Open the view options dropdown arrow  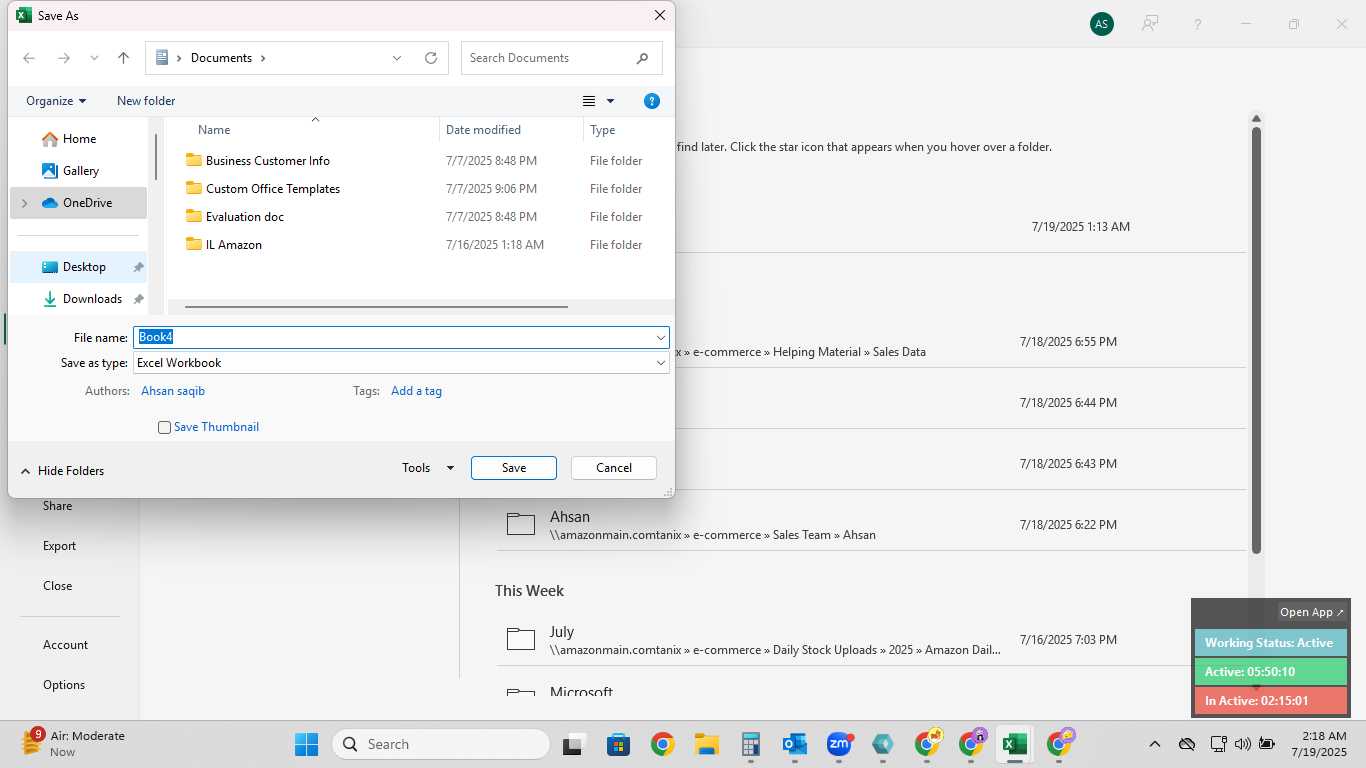[x=610, y=101]
